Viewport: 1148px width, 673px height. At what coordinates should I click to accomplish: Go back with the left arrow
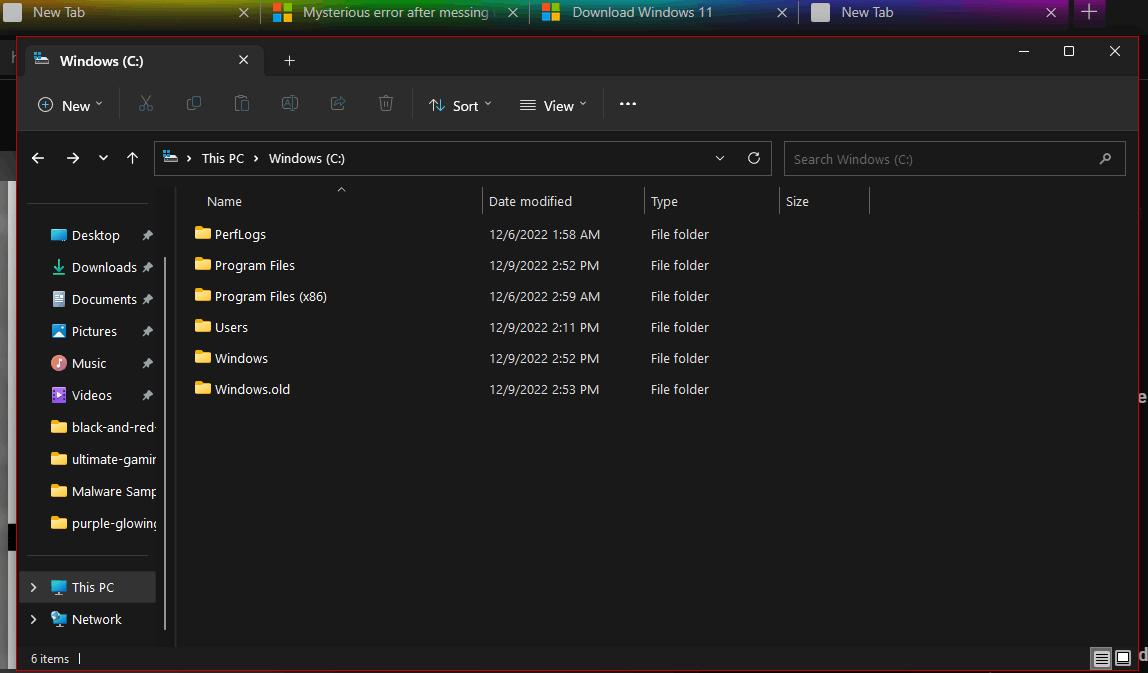(38, 158)
